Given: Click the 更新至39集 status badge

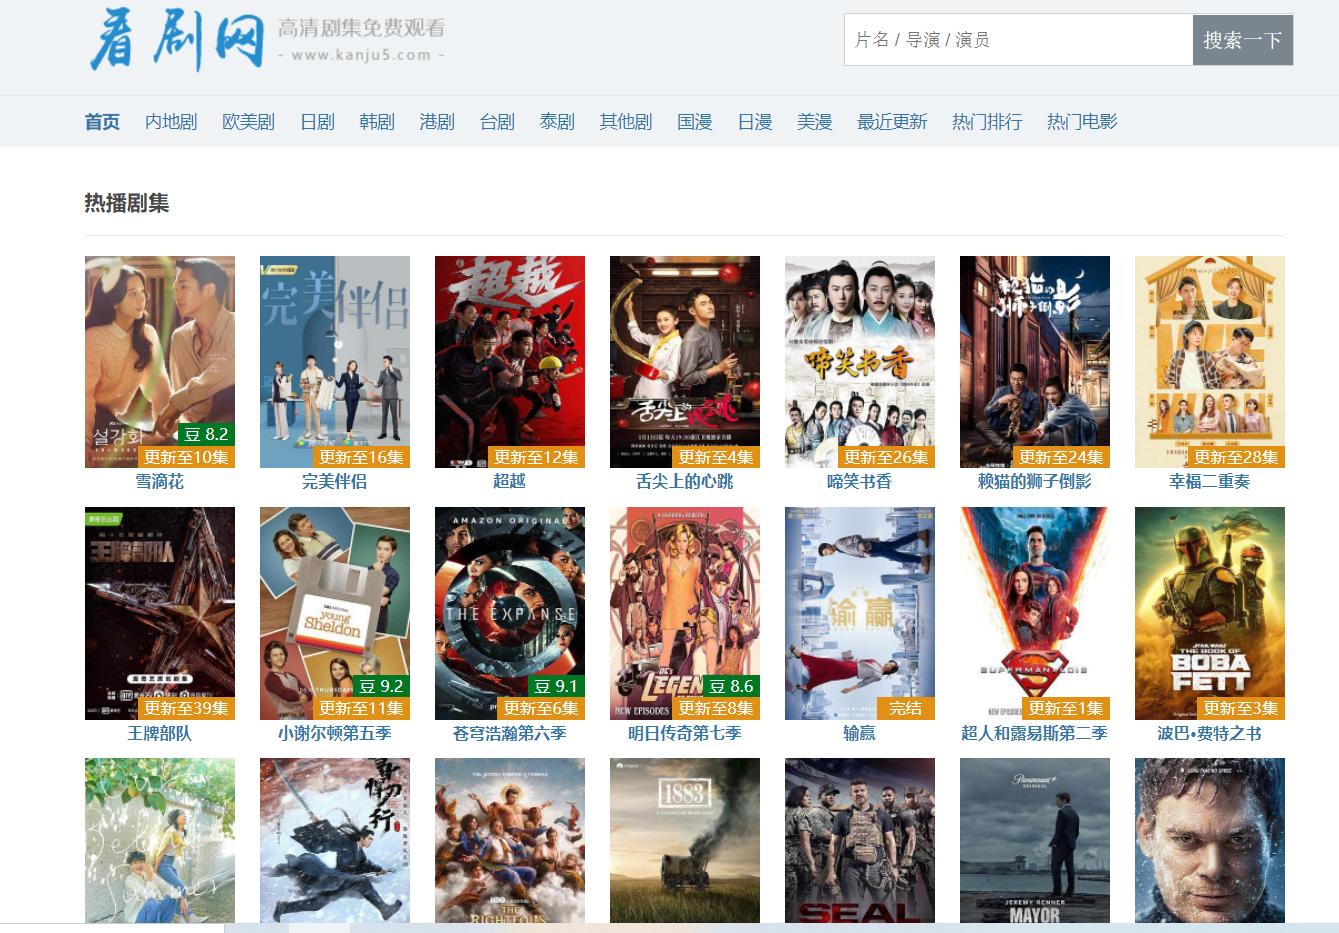Looking at the screenshot, I should (186, 708).
